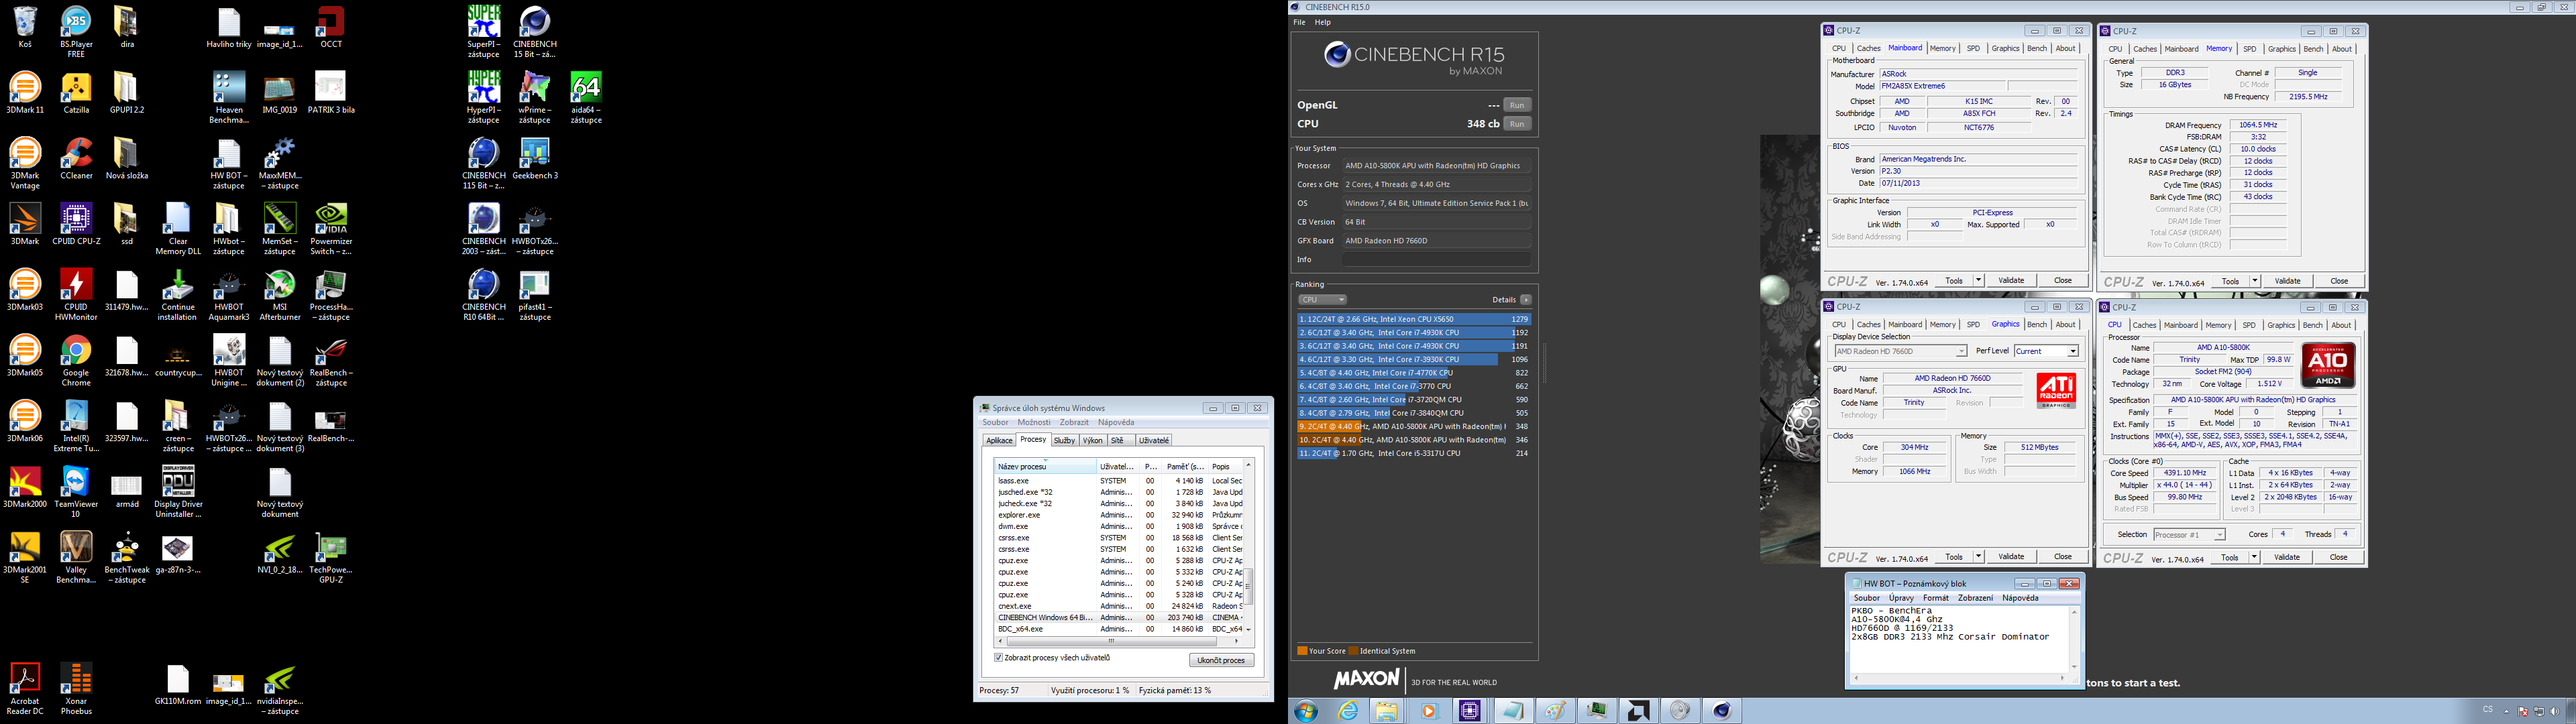Open the CPUID CPU-Z desktop shortcut
2576x724 pixels.
[x=76, y=225]
